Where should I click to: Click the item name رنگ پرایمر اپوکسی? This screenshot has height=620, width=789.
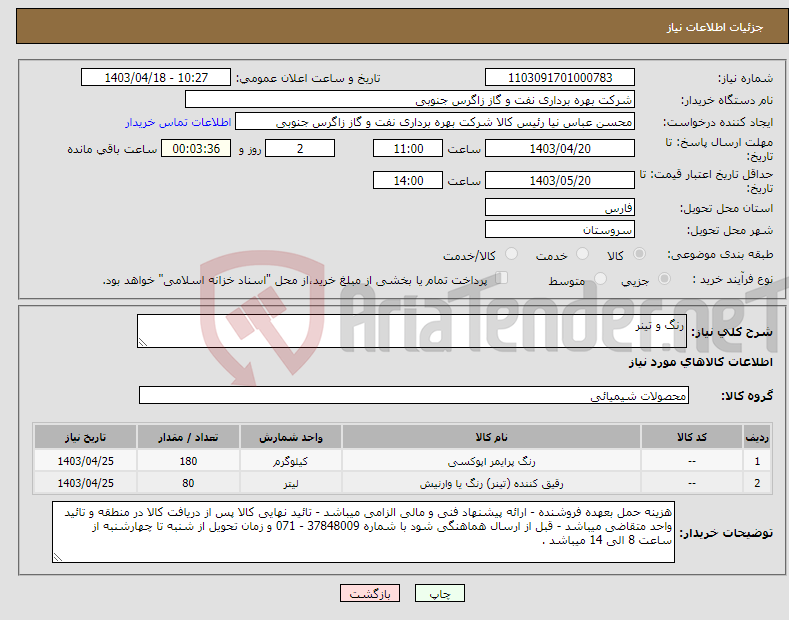pos(491,461)
